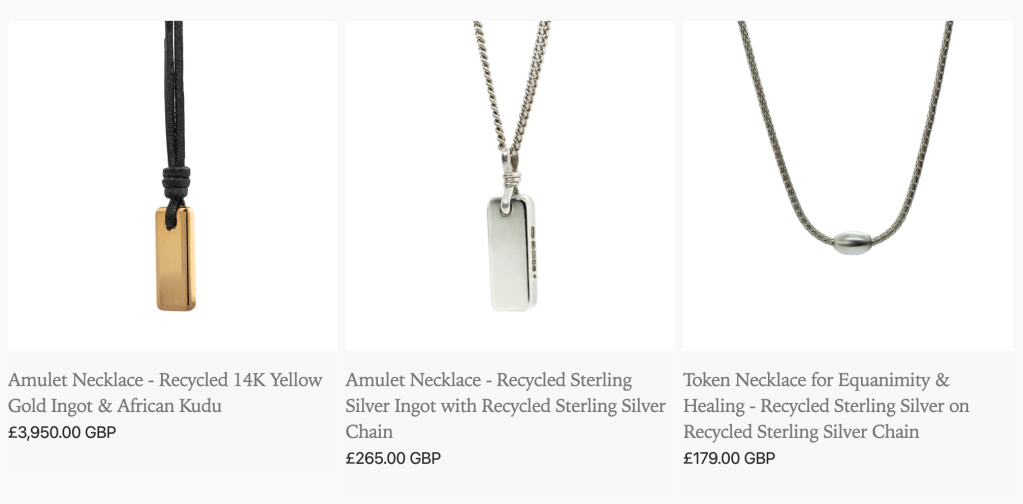Click the black kudu leather cord above the knot
Image resolution: width=1023 pixels, height=504 pixels.
[x=172, y=90]
